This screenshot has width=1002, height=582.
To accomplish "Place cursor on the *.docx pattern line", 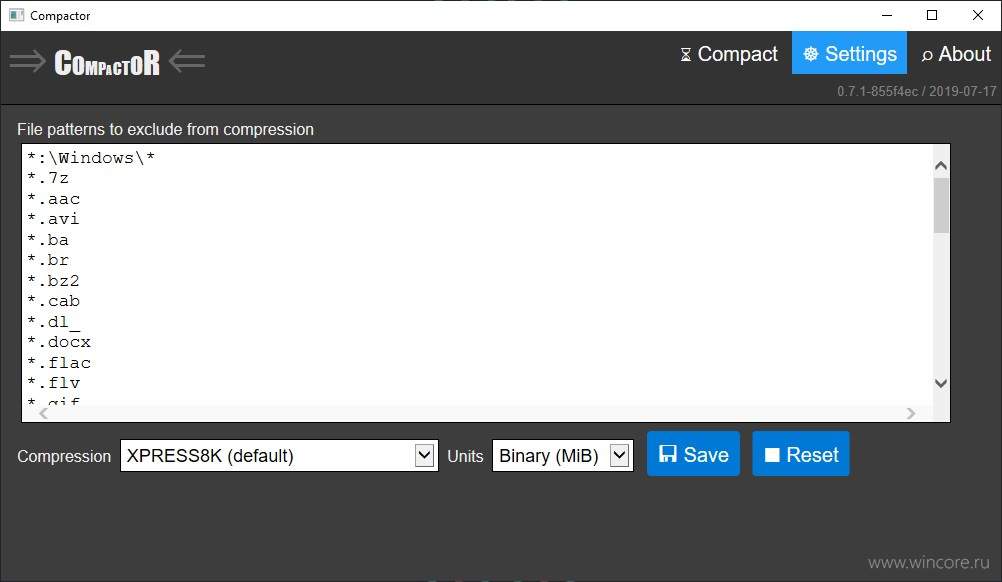I will [59, 342].
